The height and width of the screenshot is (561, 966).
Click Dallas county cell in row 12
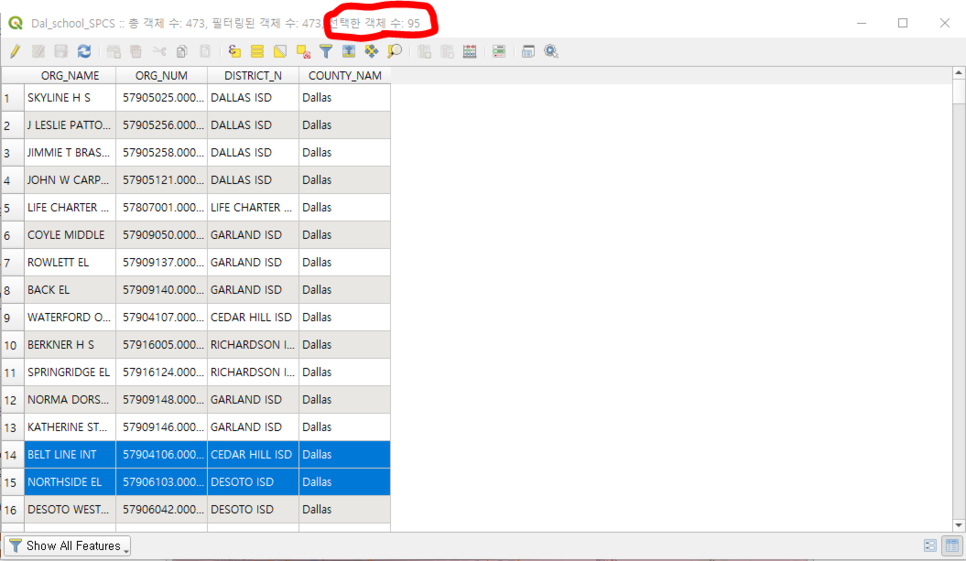pos(344,400)
